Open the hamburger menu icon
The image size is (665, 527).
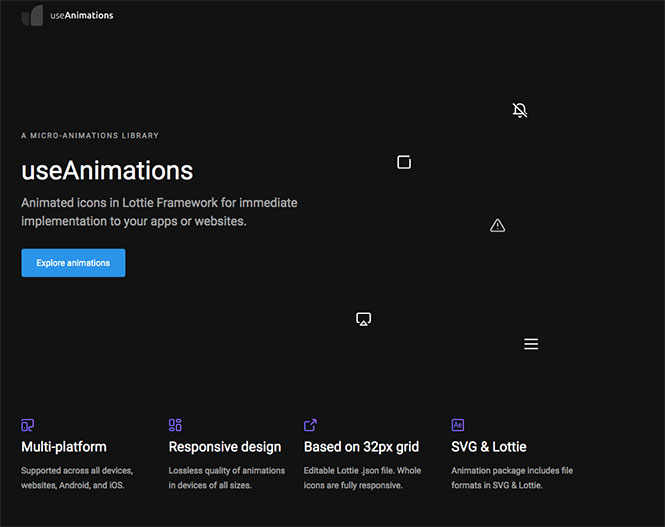531,344
